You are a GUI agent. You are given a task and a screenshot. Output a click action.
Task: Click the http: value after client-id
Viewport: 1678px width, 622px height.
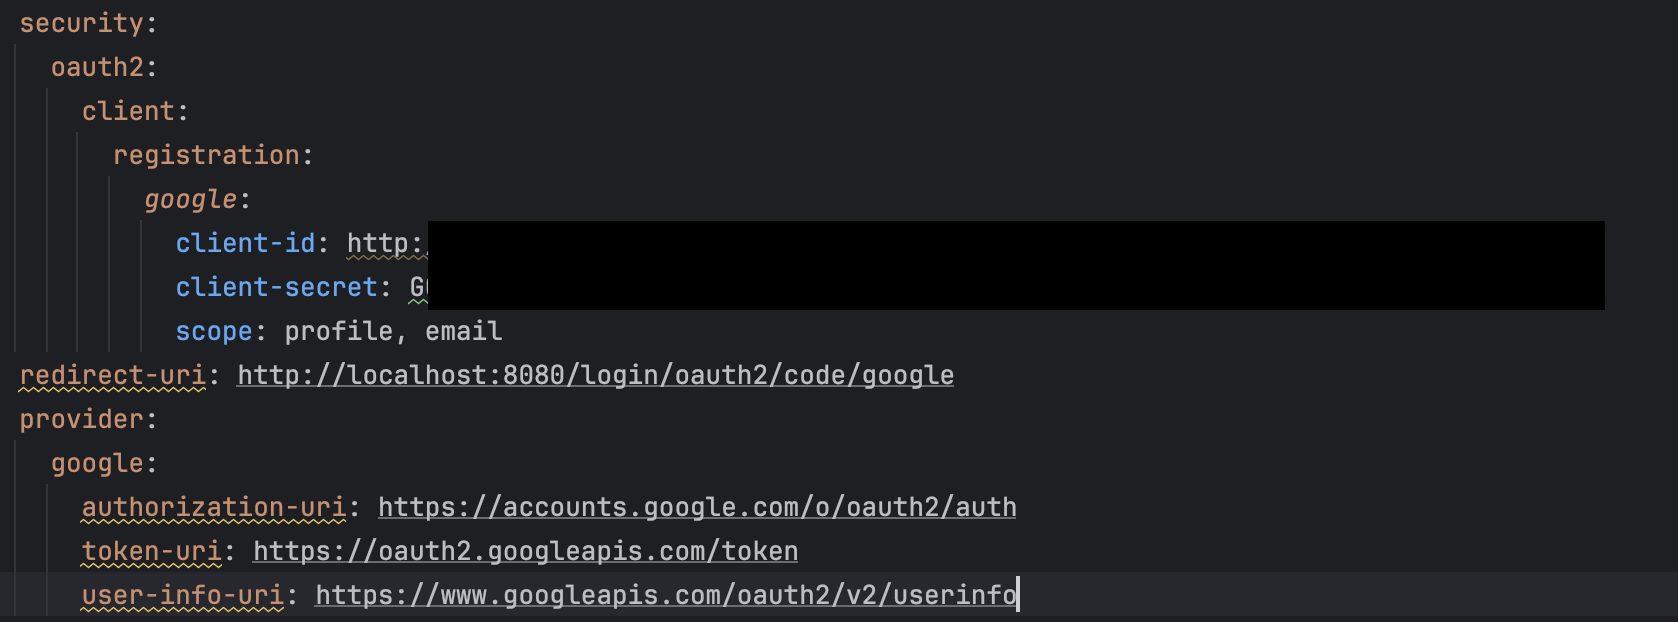click(386, 243)
